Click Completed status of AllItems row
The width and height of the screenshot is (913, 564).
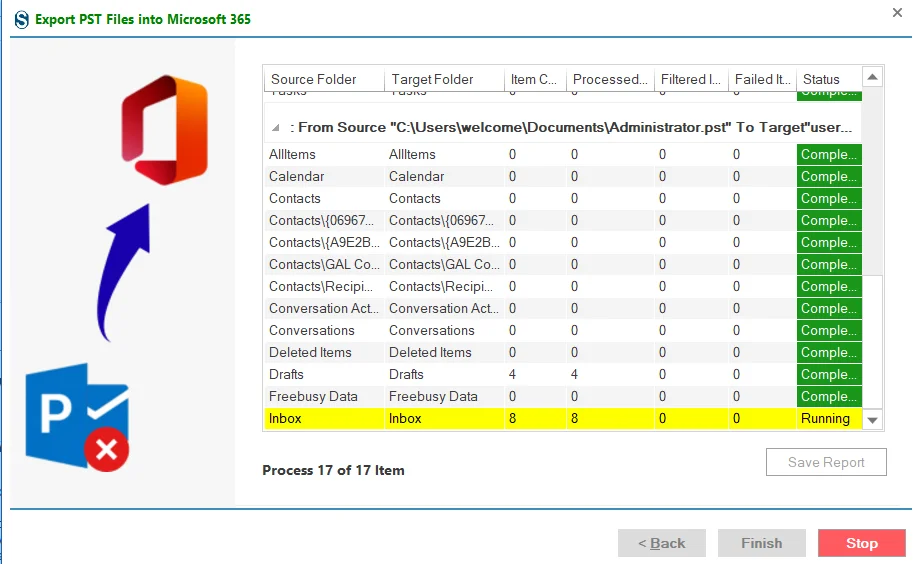point(829,154)
